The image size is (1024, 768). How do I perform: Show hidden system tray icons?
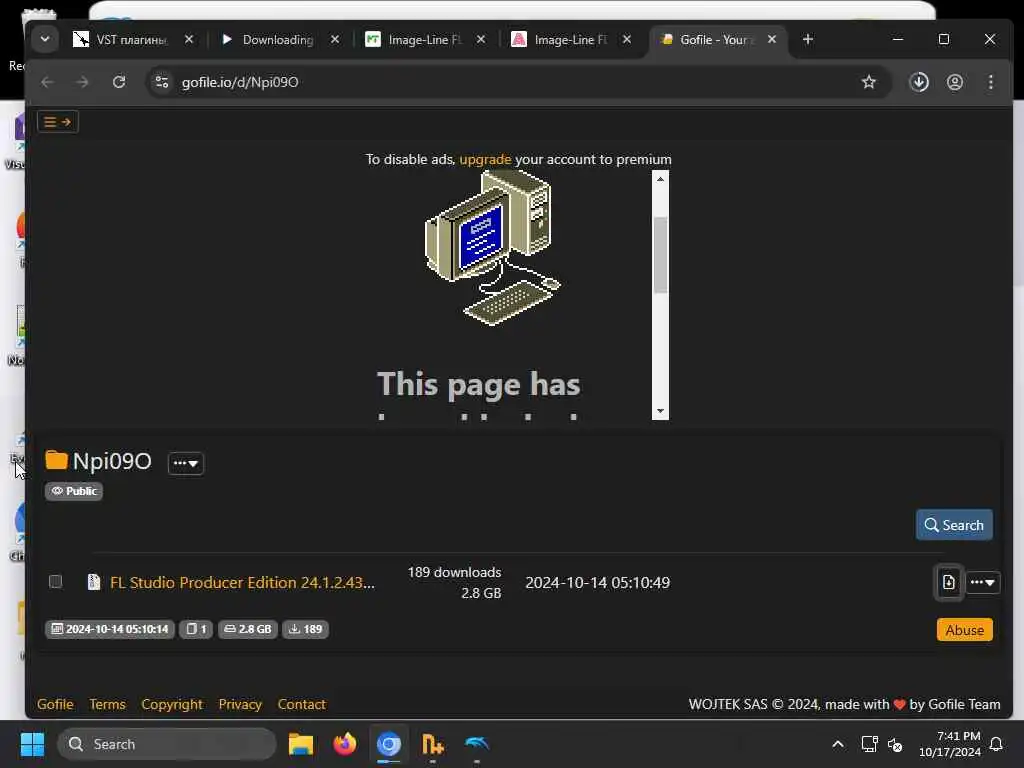(837, 744)
